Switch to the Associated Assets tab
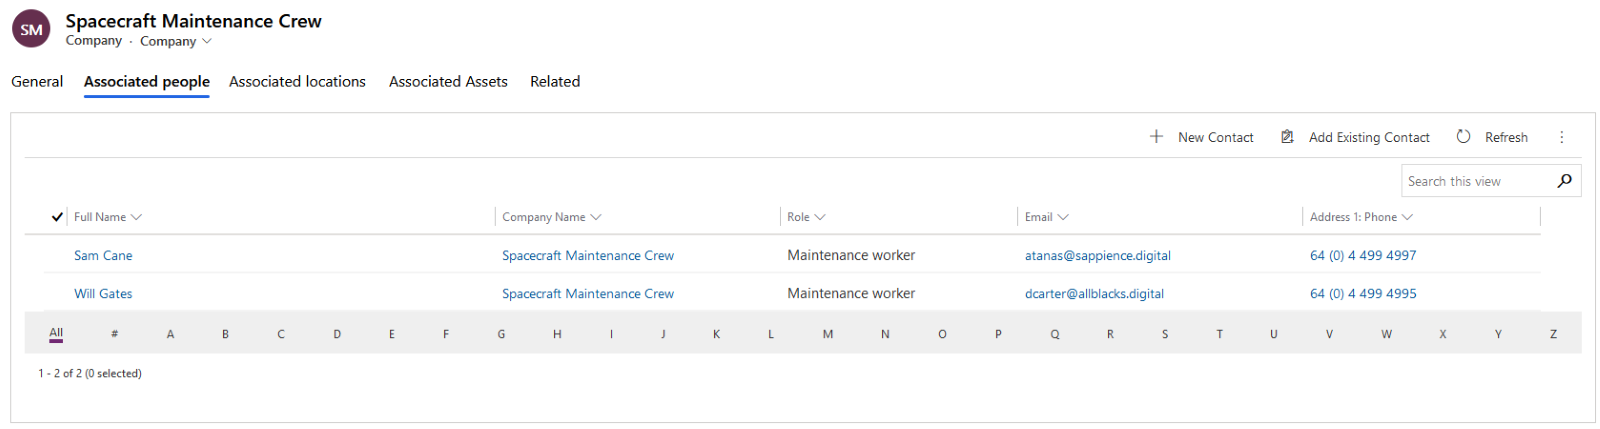This screenshot has height=429, width=1600. point(448,82)
